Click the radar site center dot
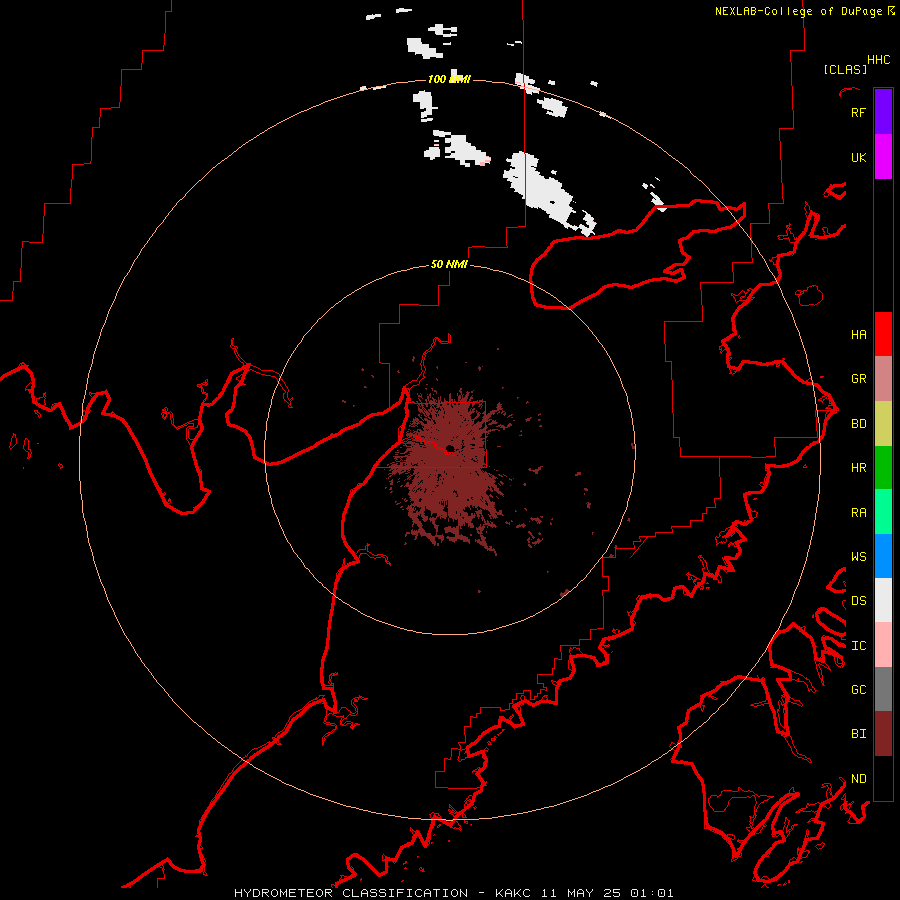 tap(450, 448)
